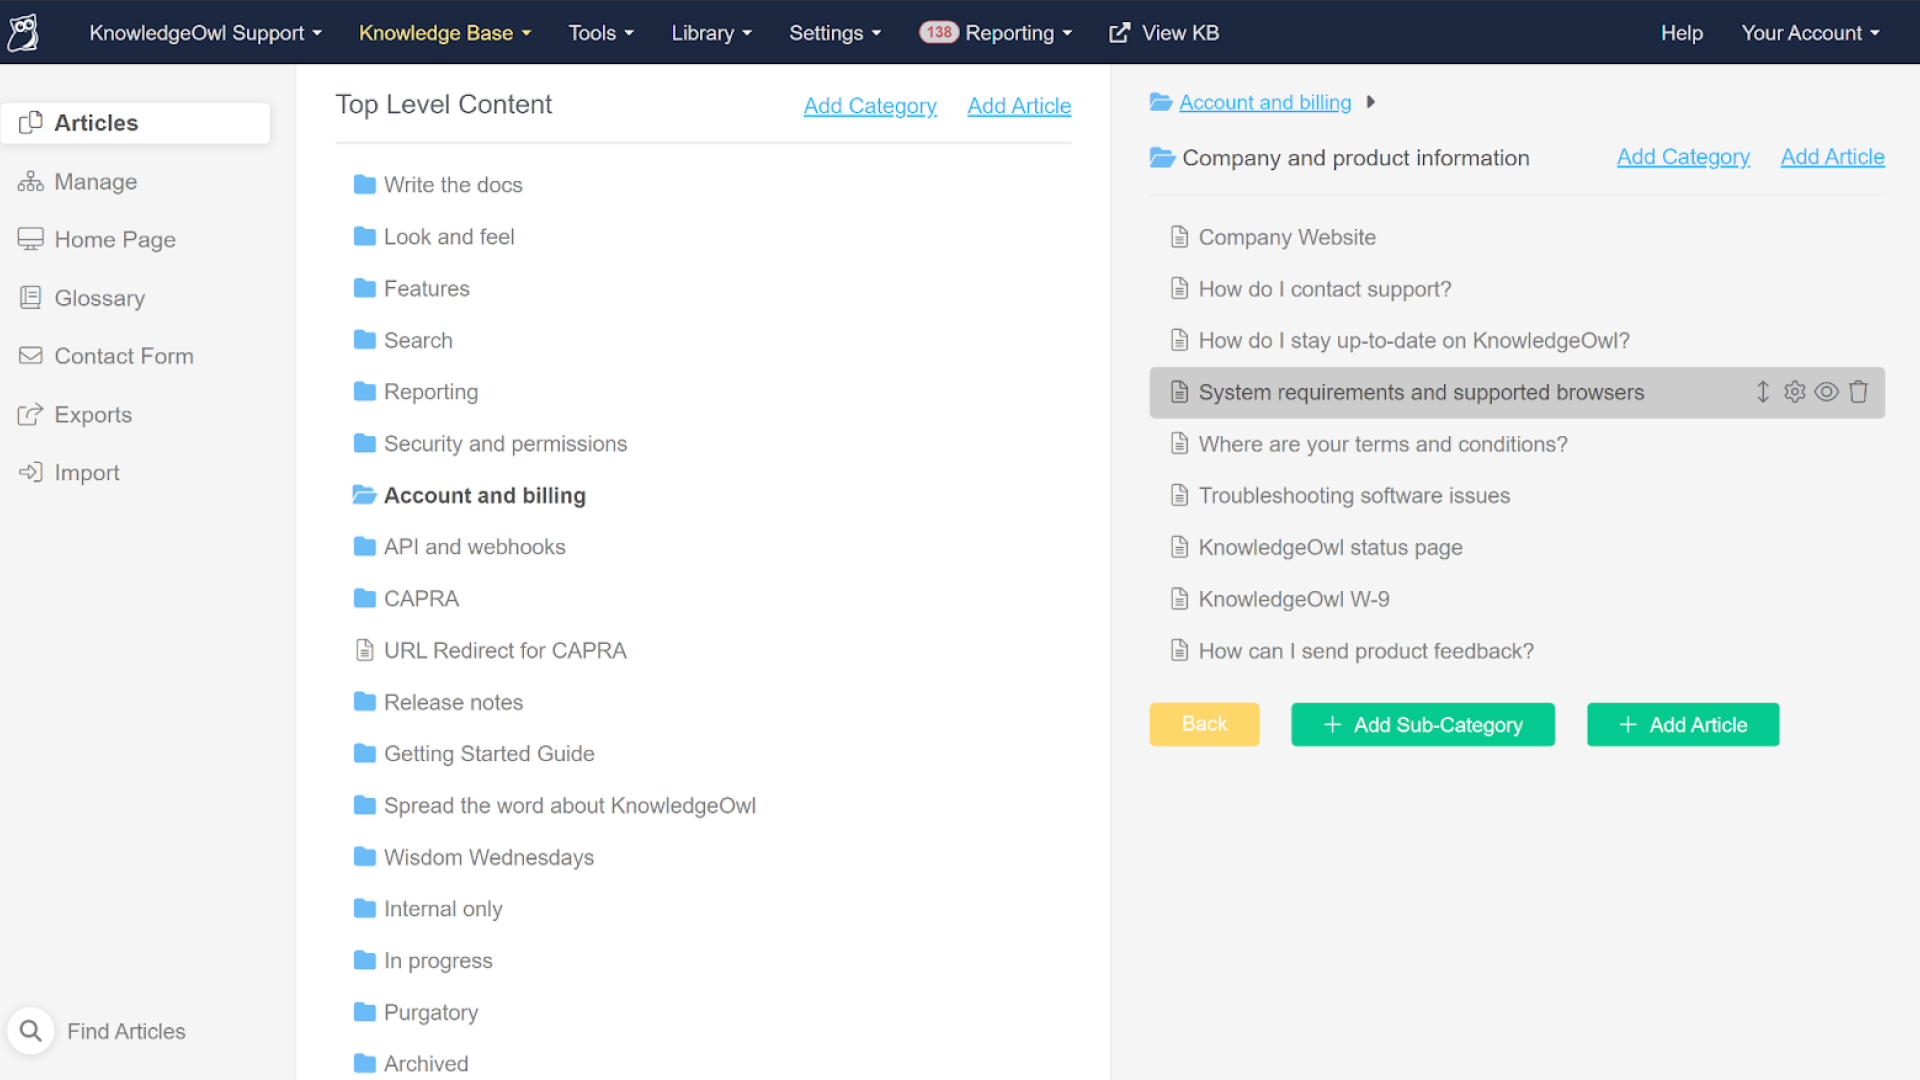Screen dimensions: 1920x1080
Task: Click the breadcrumb arrow after Account and billing
Action: pyautogui.click(x=1371, y=102)
